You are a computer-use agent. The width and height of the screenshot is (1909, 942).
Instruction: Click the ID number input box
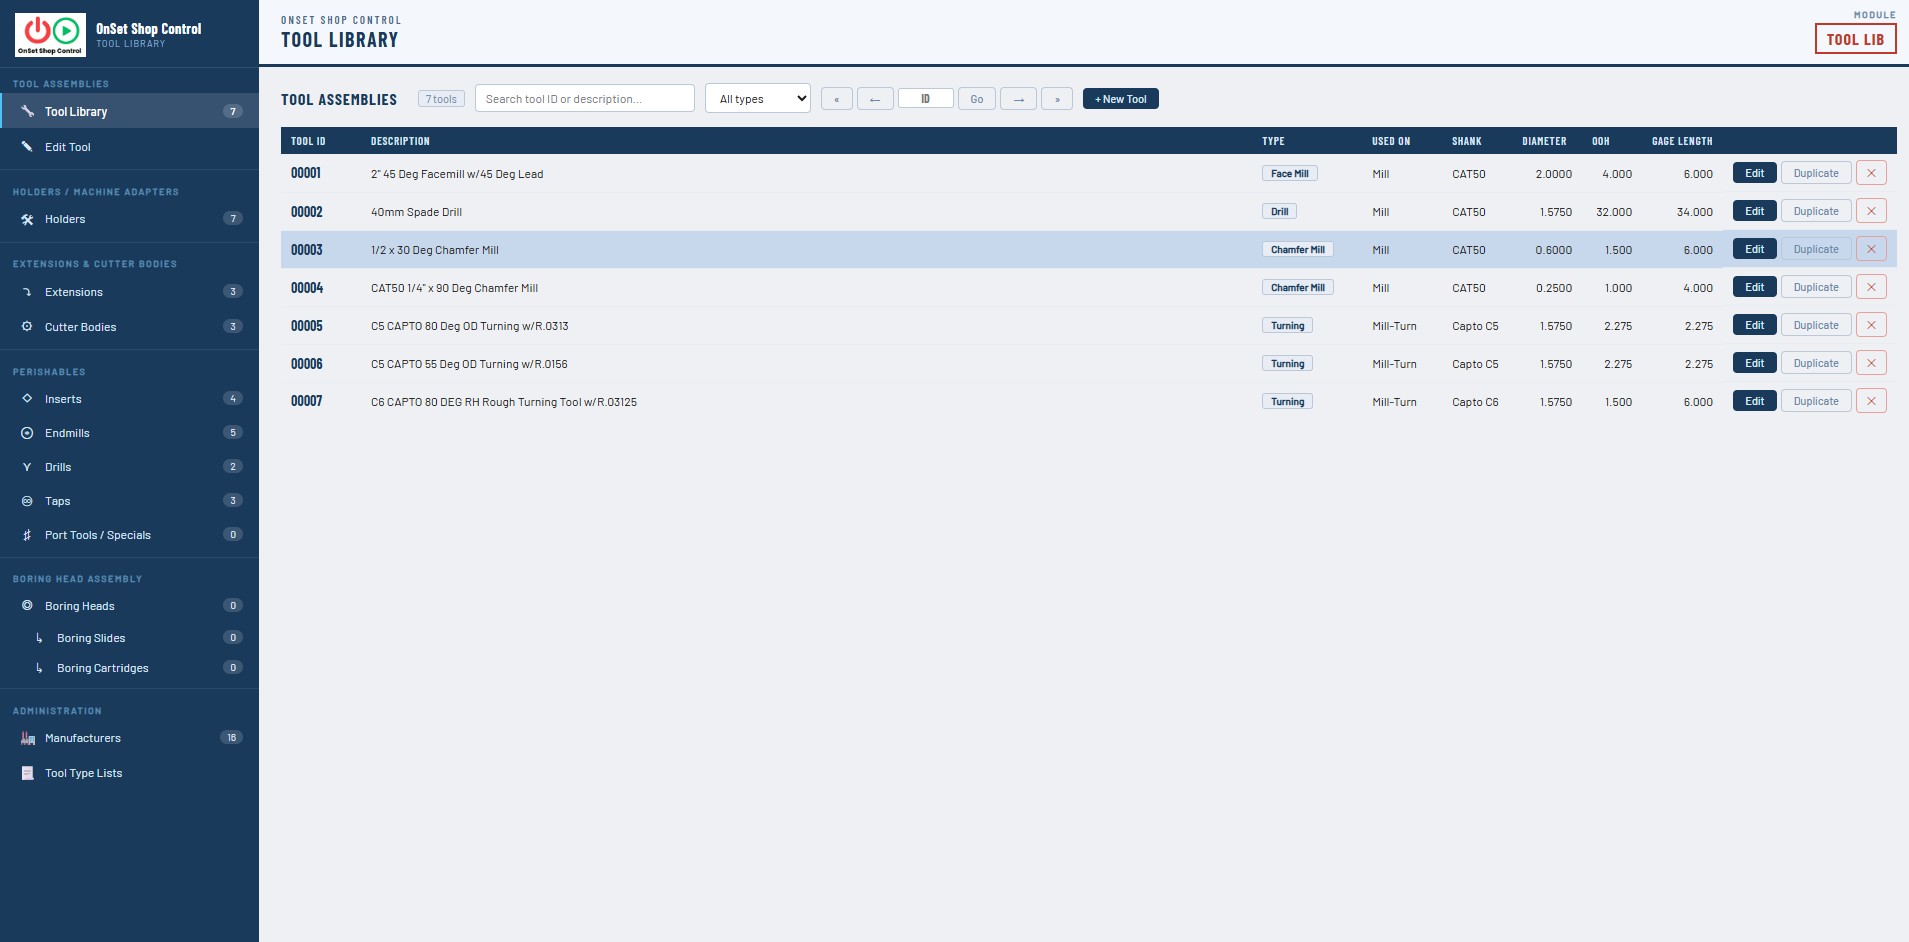click(925, 99)
